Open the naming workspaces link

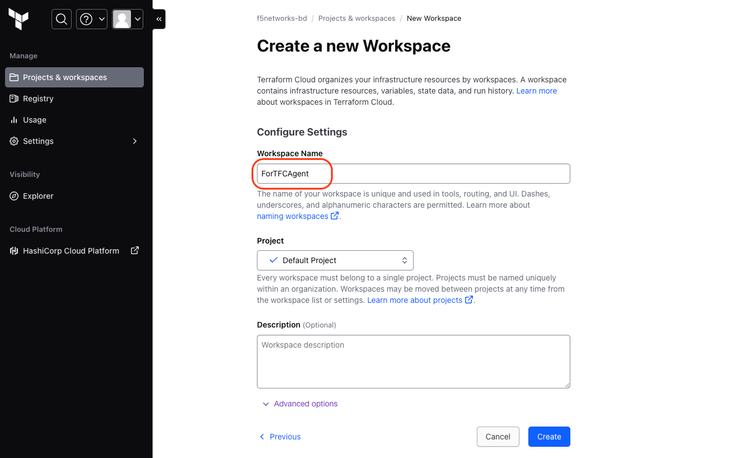[292, 216]
